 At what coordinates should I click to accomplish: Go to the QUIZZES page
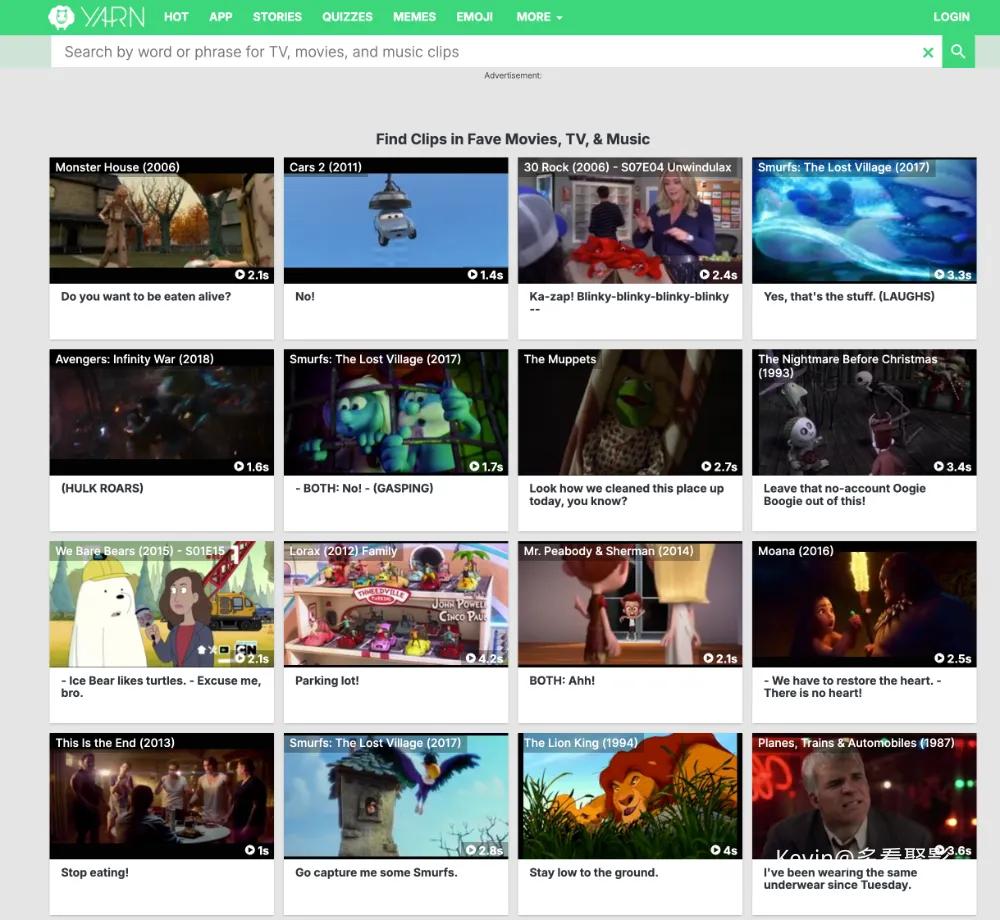point(347,17)
